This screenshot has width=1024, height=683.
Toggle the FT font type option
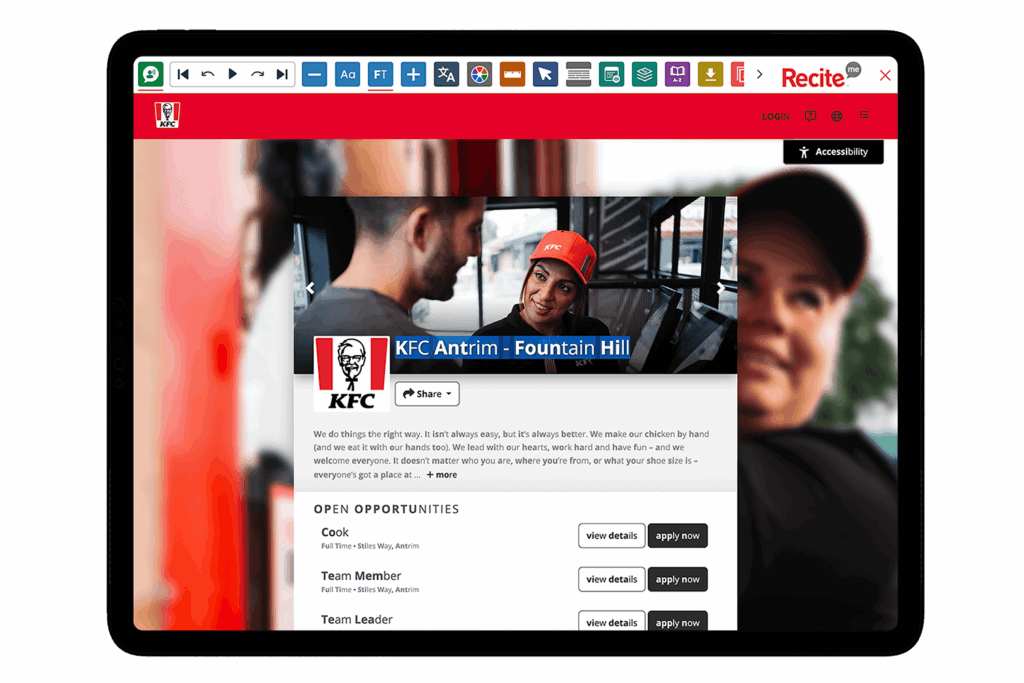[x=380, y=74]
